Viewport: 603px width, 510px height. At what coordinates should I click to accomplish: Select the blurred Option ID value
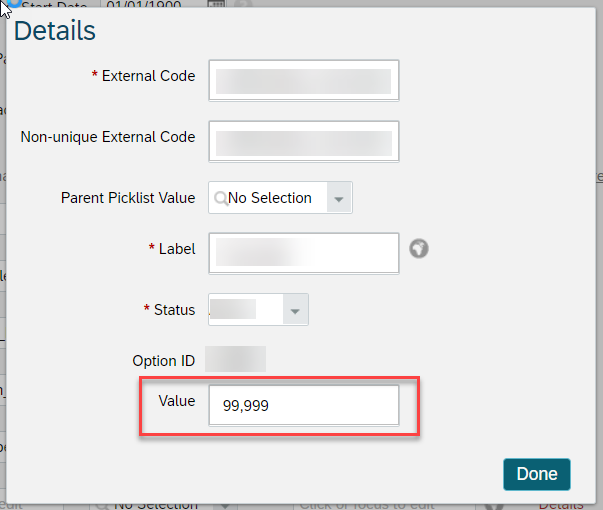tap(235, 359)
